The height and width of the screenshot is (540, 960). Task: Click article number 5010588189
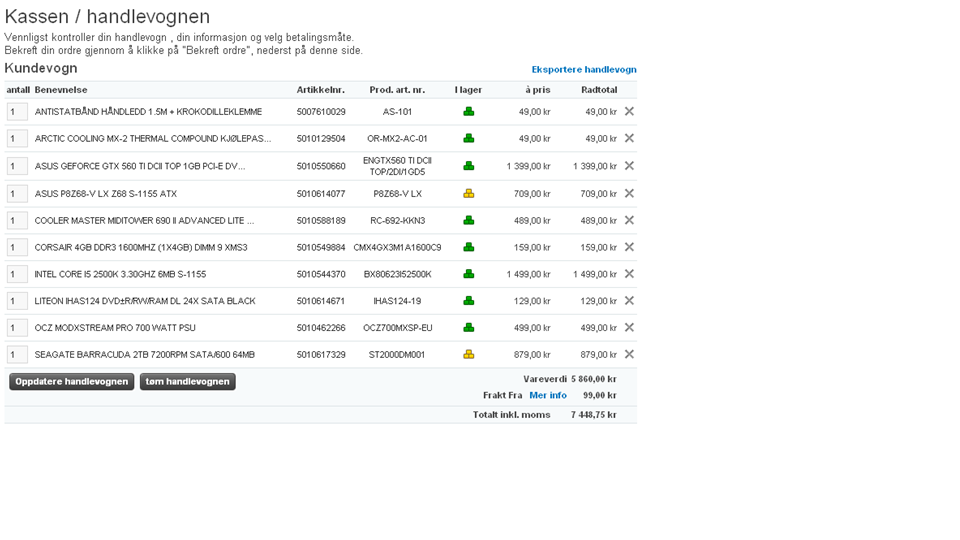(x=321, y=220)
